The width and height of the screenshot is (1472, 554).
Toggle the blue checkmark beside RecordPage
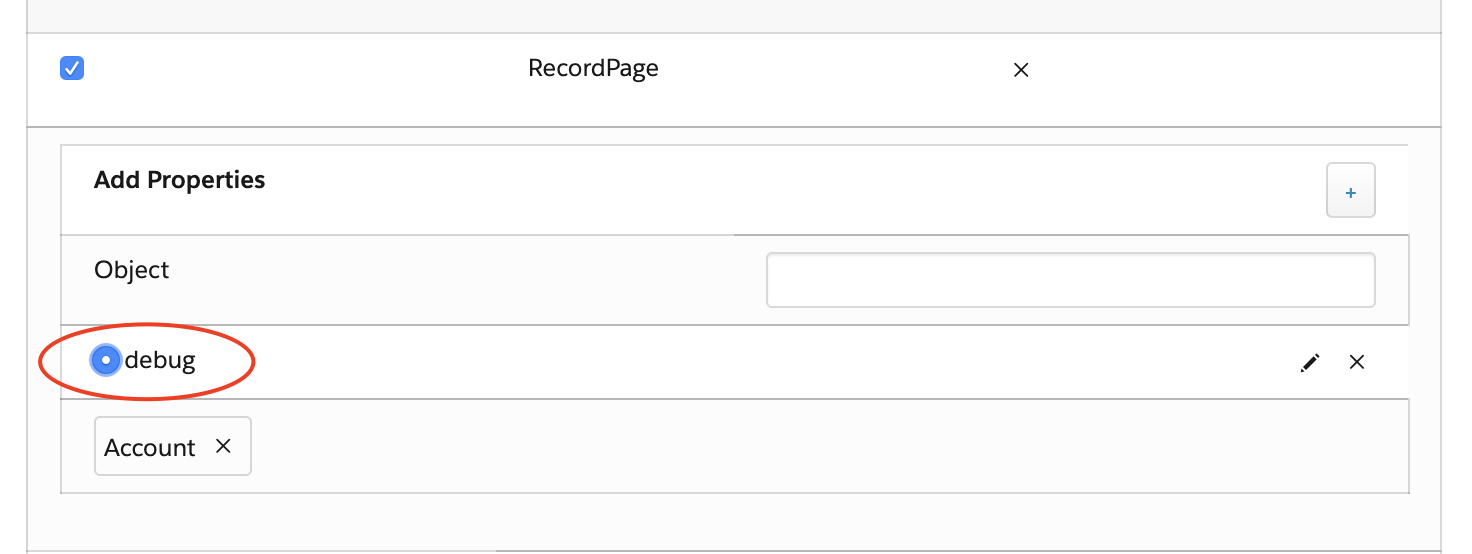pos(72,69)
